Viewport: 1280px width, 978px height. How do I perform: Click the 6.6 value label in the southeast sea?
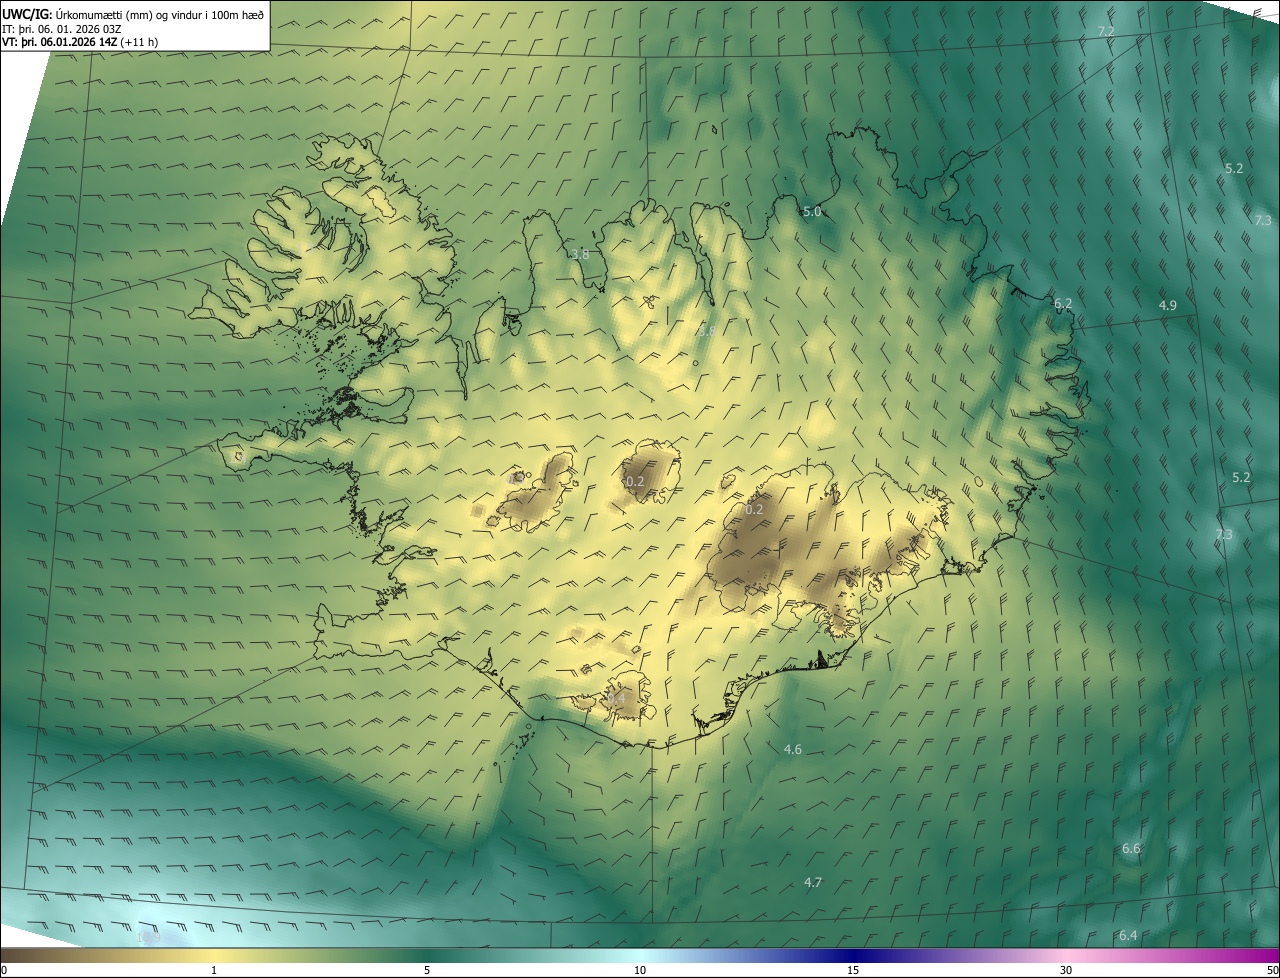pyautogui.click(x=1131, y=849)
